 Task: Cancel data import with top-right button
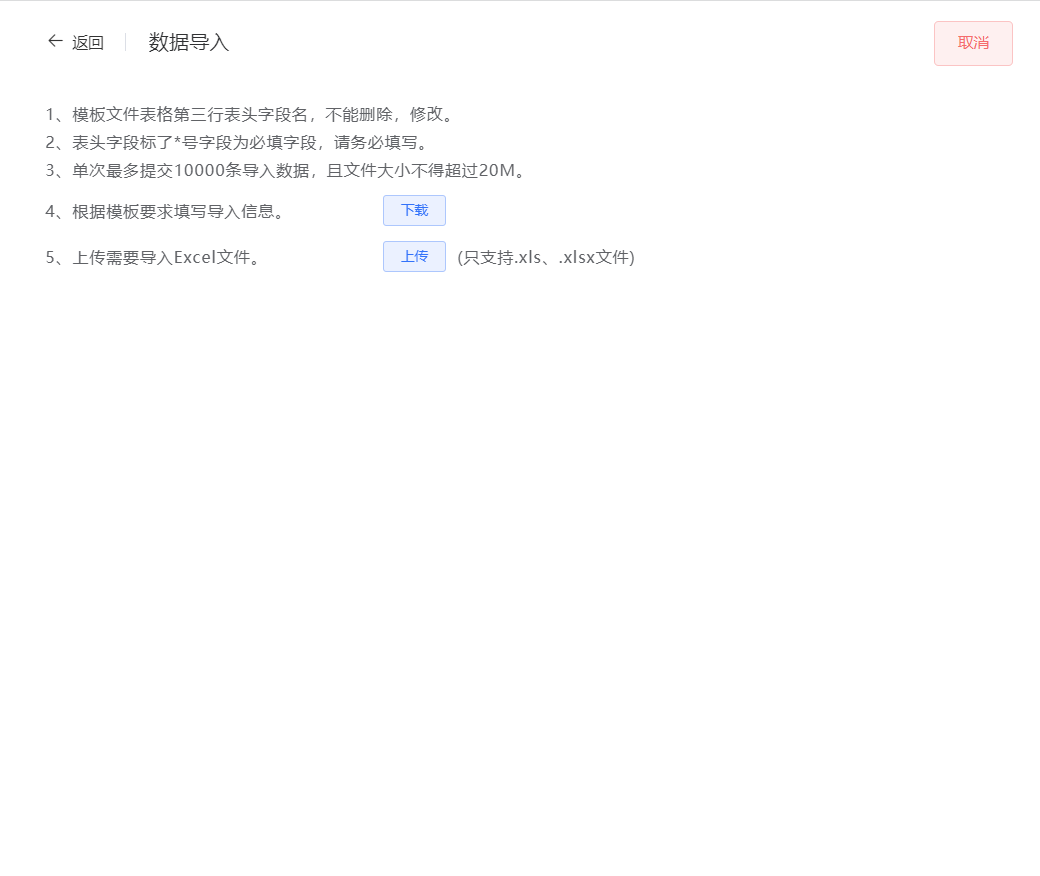[972, 43]
